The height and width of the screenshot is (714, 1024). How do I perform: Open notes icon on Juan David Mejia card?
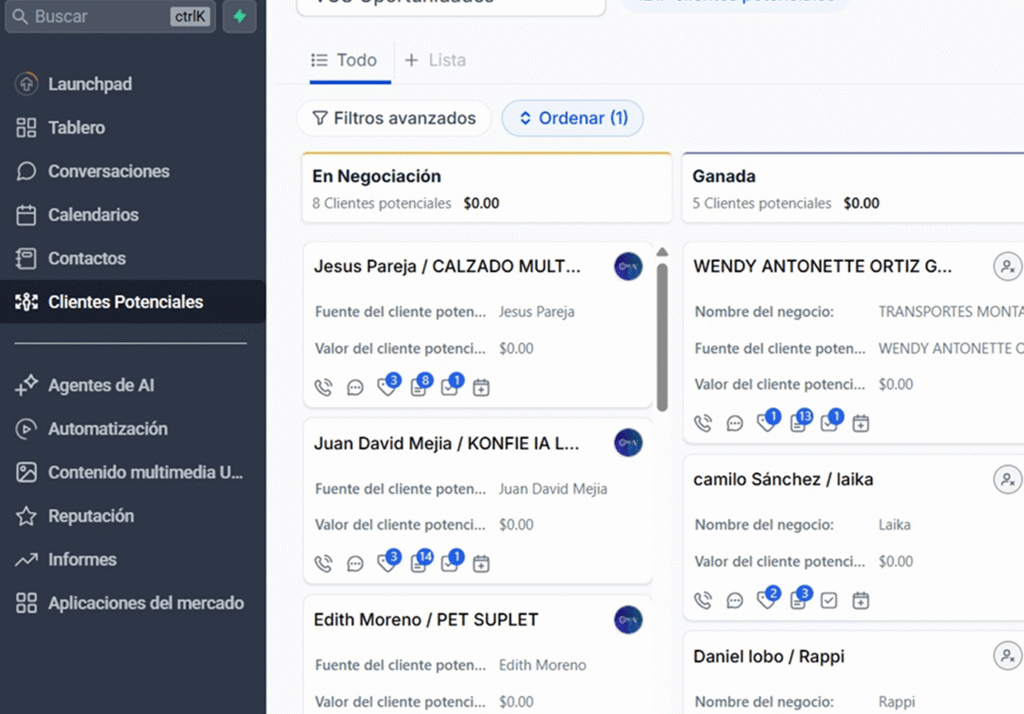[x=418, y=564]
